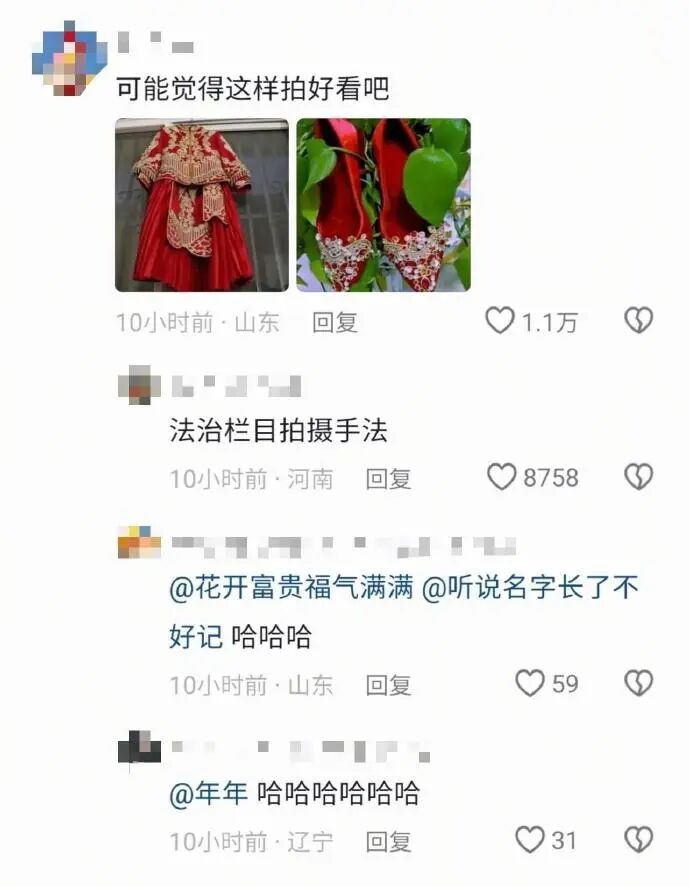Dislike the Liaoning comment with 31 likes
This screenshot has height=886, width=690.
[639, 840]
